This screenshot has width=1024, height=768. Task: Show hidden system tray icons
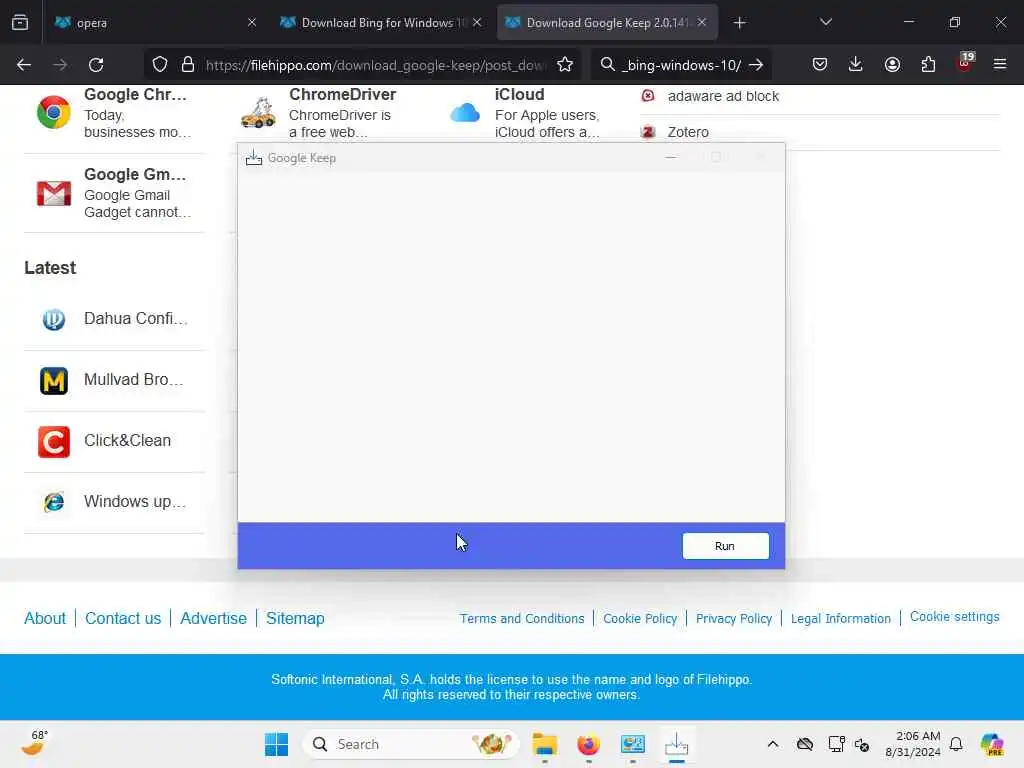[x=773, y=744]
